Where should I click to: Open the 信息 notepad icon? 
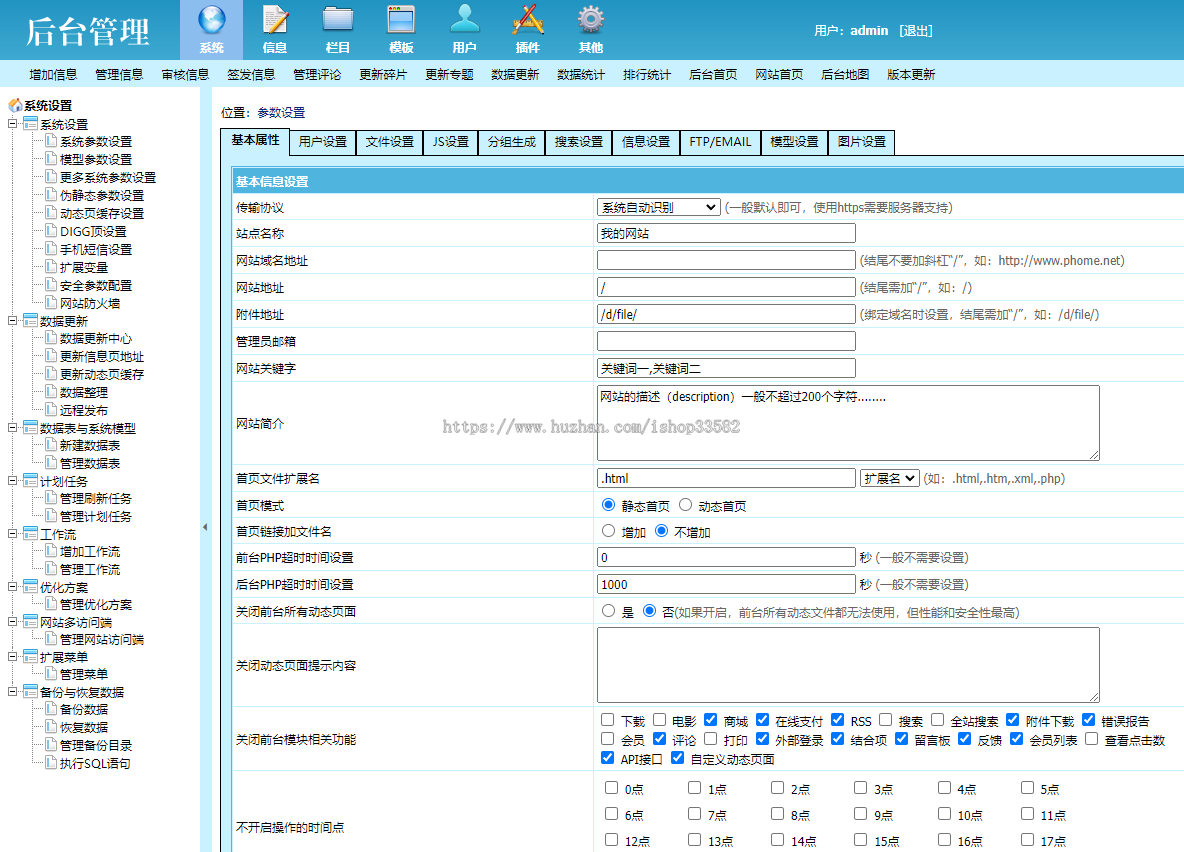coord(275,20)
